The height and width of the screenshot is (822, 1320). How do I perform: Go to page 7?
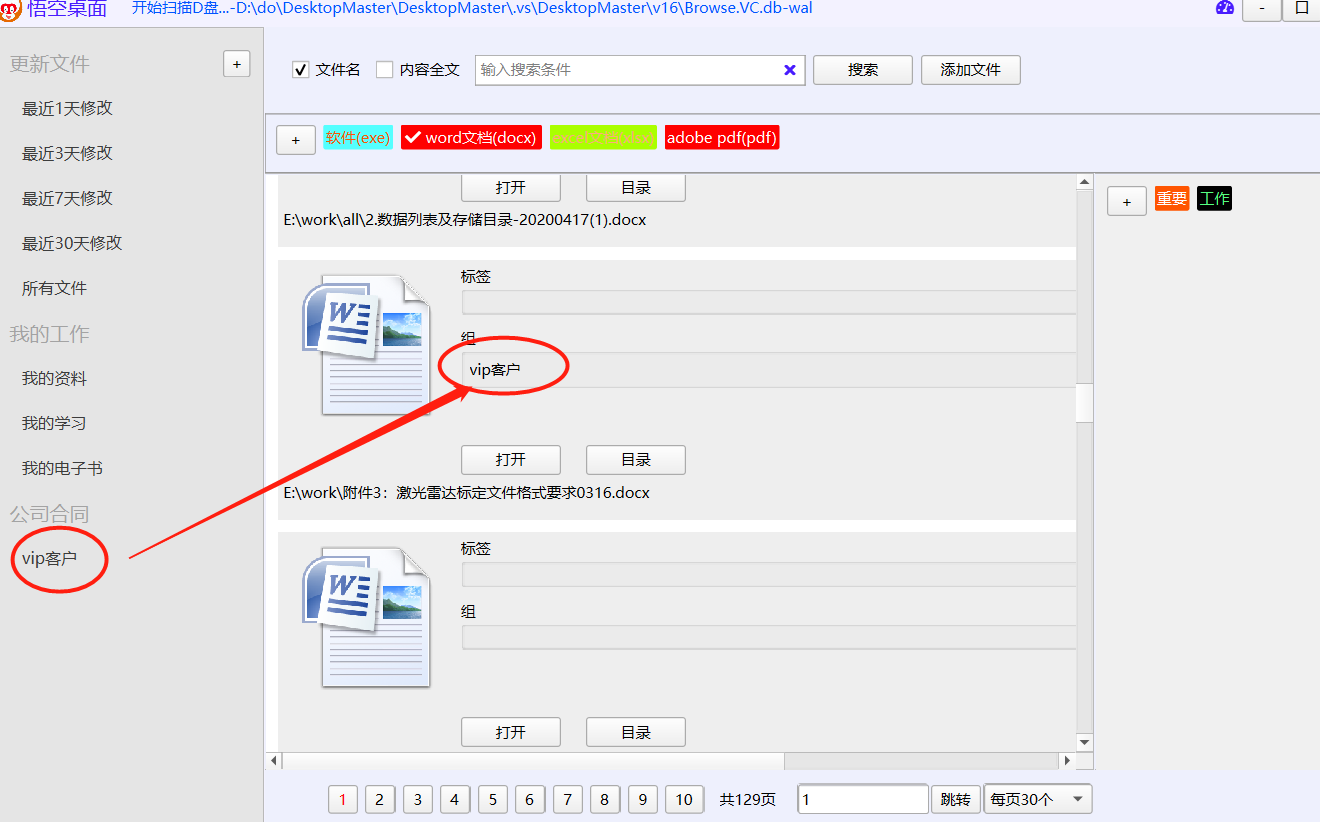567,799
